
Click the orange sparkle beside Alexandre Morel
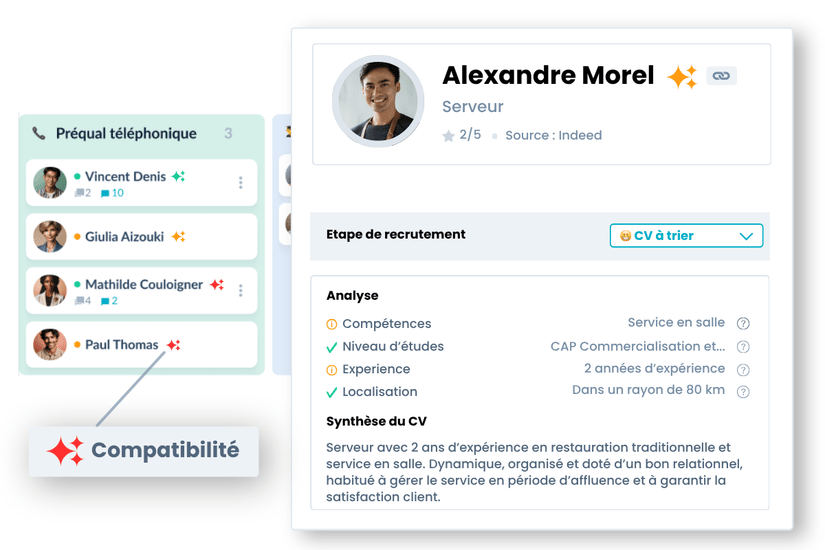[682, 77]
